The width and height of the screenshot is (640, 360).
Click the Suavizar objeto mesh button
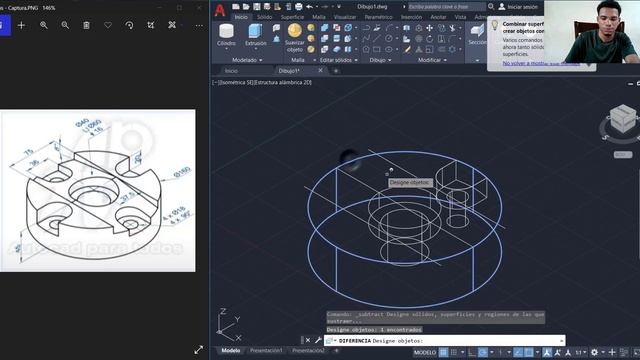click(294, 38)
